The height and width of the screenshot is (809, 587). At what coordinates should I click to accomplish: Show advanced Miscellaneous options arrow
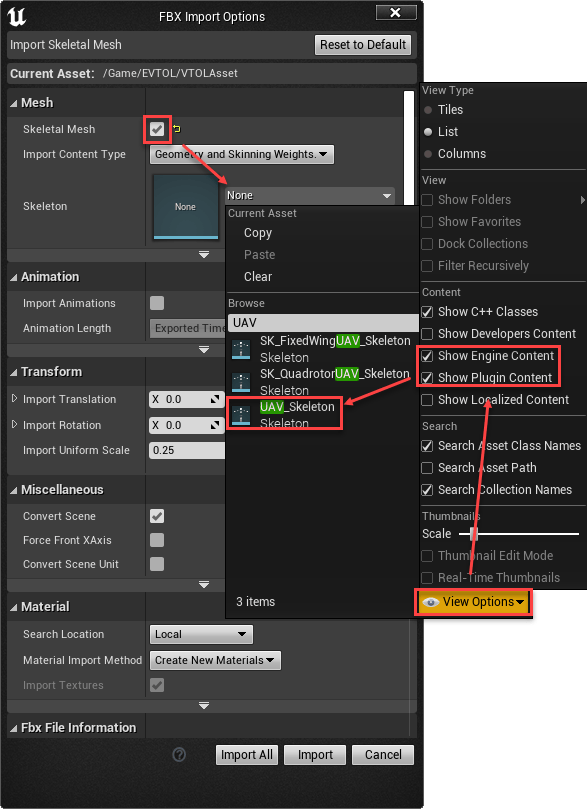click(204, 585)
